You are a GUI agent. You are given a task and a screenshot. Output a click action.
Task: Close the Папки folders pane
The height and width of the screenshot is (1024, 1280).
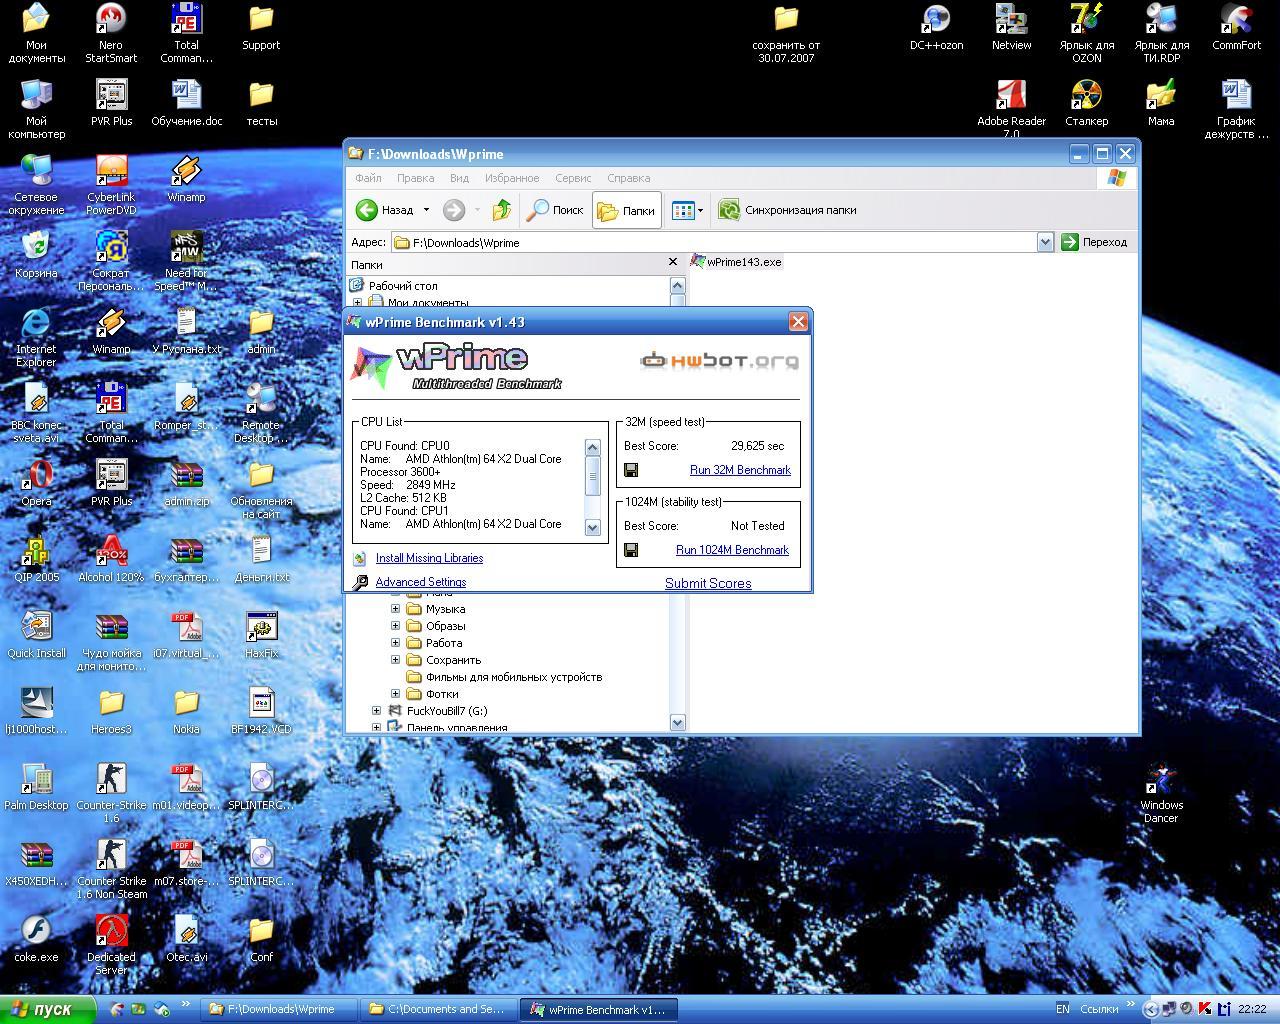coord(672,262)
